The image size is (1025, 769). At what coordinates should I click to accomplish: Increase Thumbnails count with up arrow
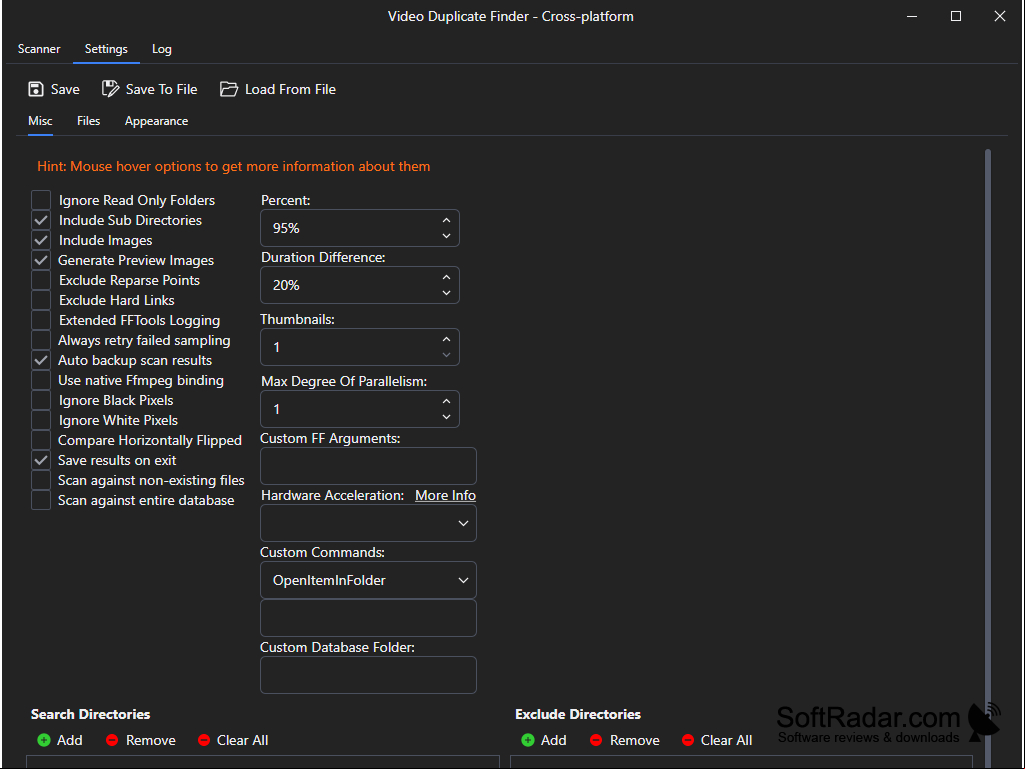coord(446,339)
